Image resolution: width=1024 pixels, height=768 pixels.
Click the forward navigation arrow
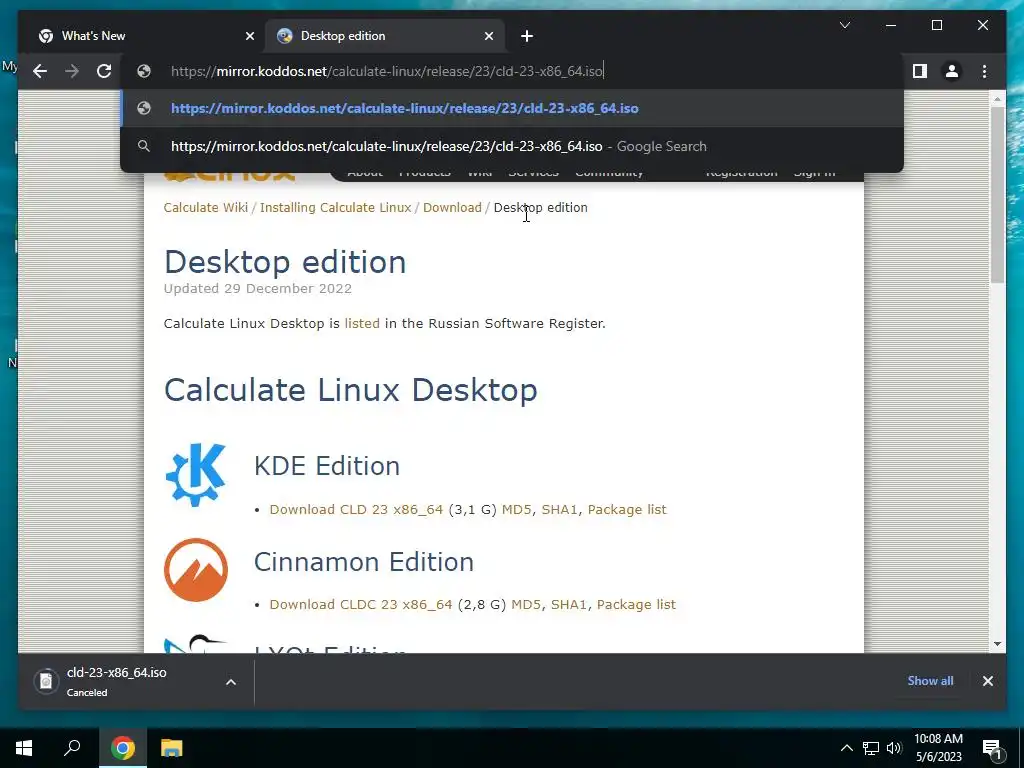coord(72,71)
